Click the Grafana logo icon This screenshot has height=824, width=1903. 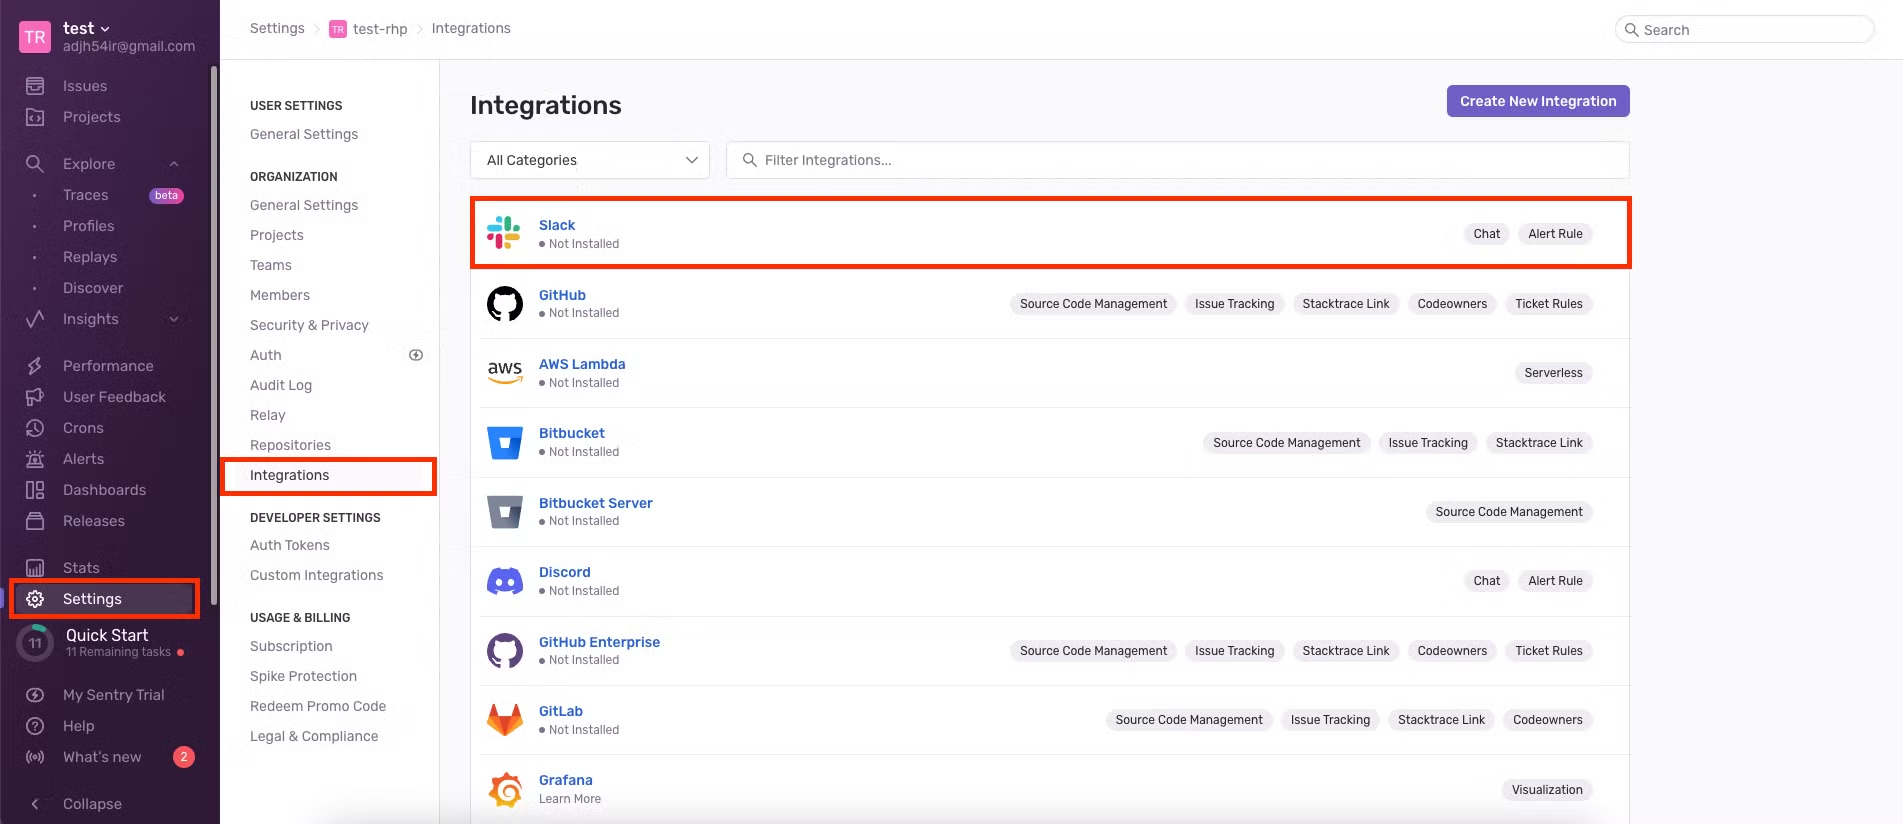tap(504, 789)
